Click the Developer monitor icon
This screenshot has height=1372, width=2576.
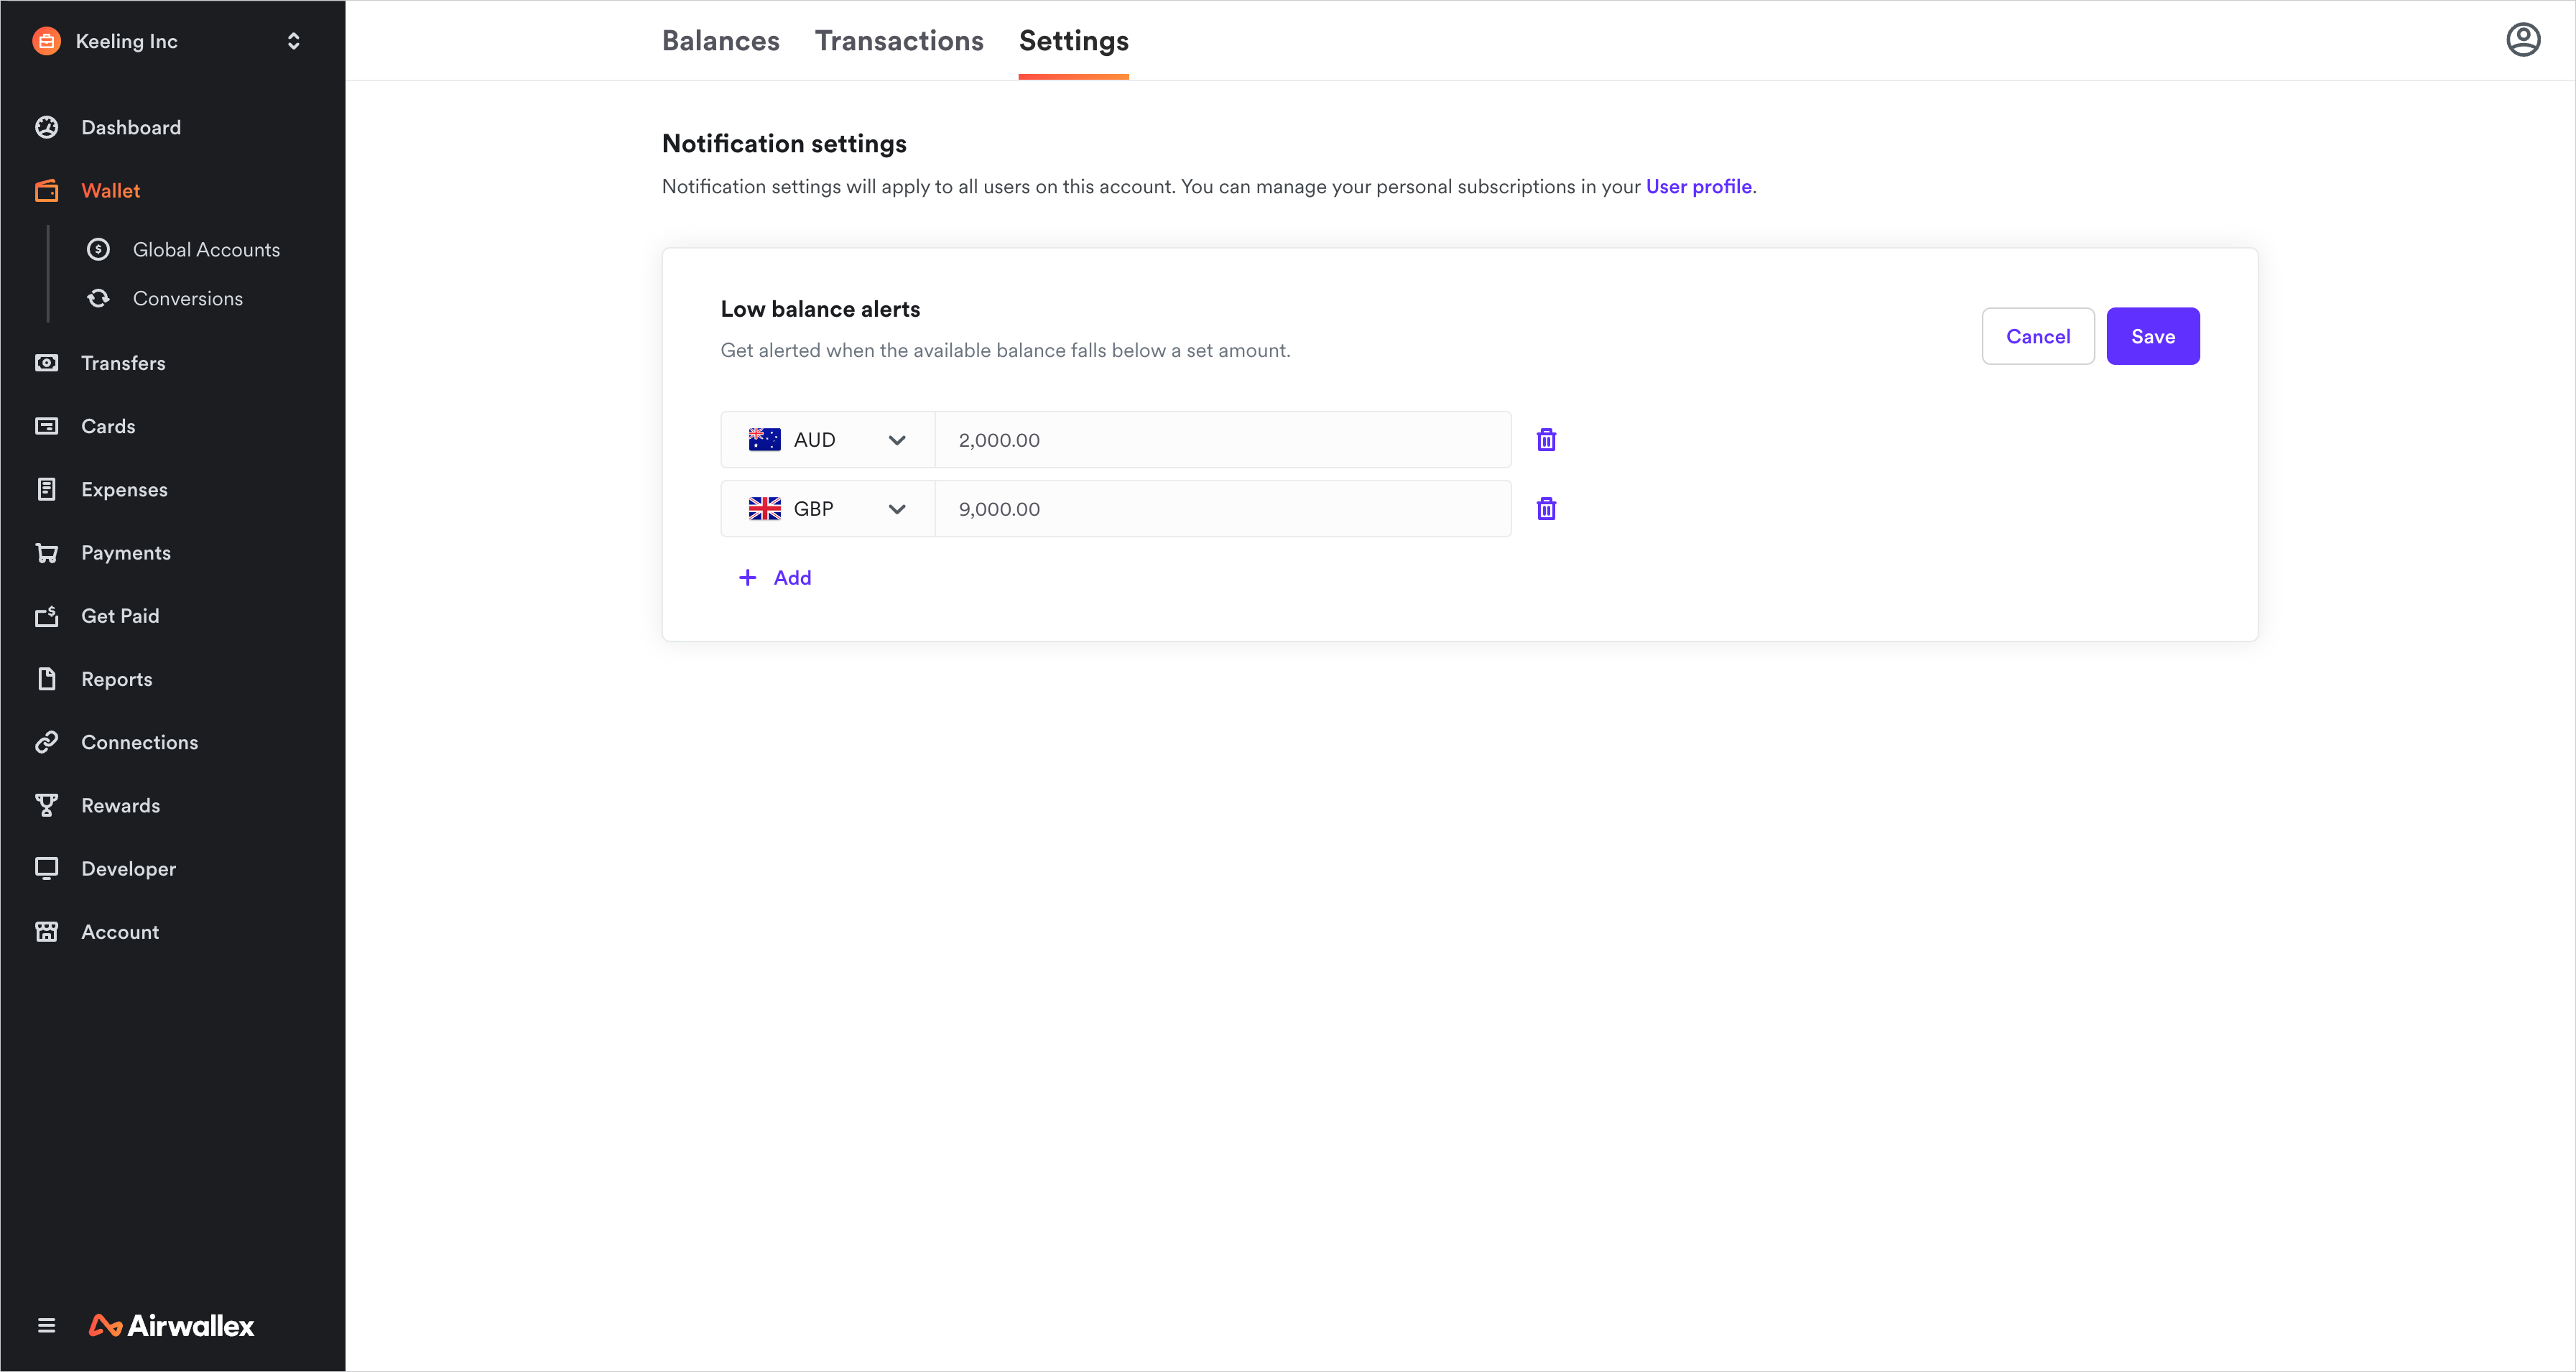[x=46, y=868]
